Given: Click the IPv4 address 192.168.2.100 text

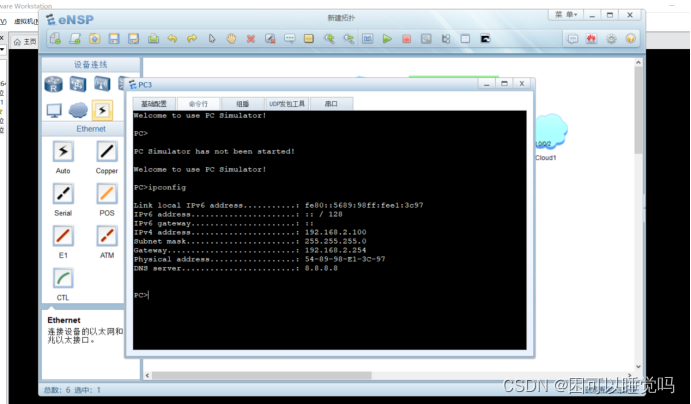Looking at the screenshot, I should click(x=335, y=232).
